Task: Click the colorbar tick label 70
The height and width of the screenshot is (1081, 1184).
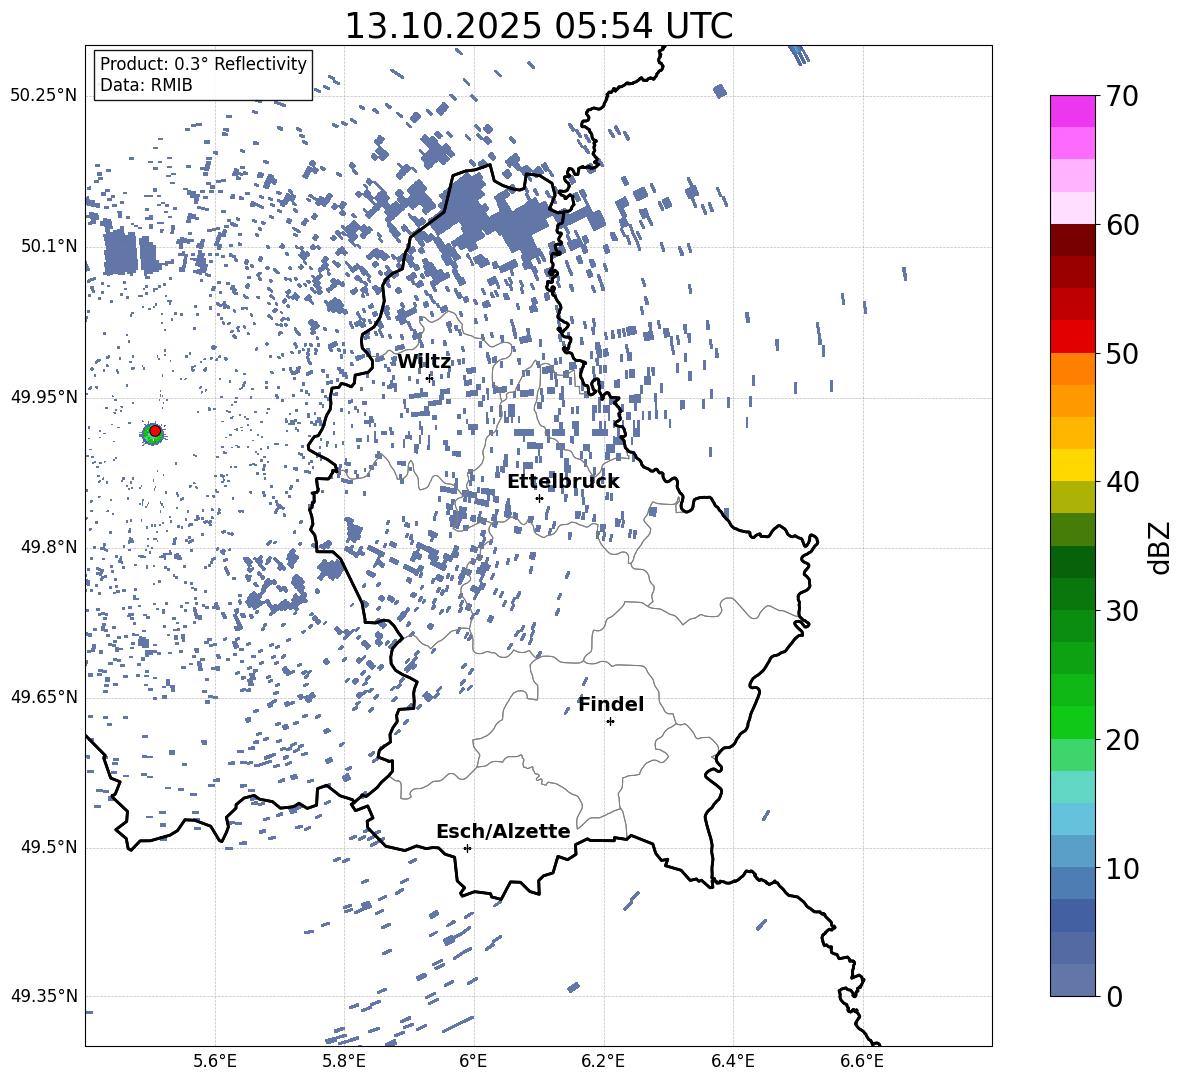Action: [1123, 96]
